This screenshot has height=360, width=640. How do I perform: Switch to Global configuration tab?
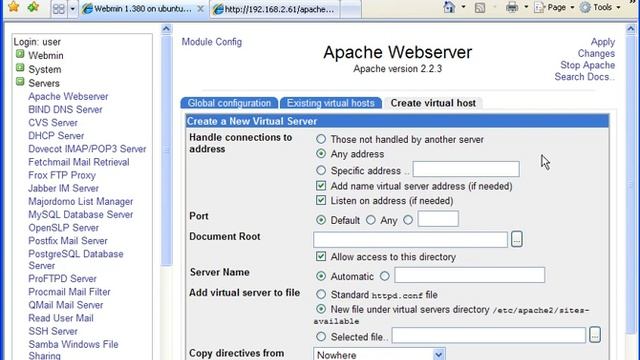pyautogui.click(x=229, y=103)
